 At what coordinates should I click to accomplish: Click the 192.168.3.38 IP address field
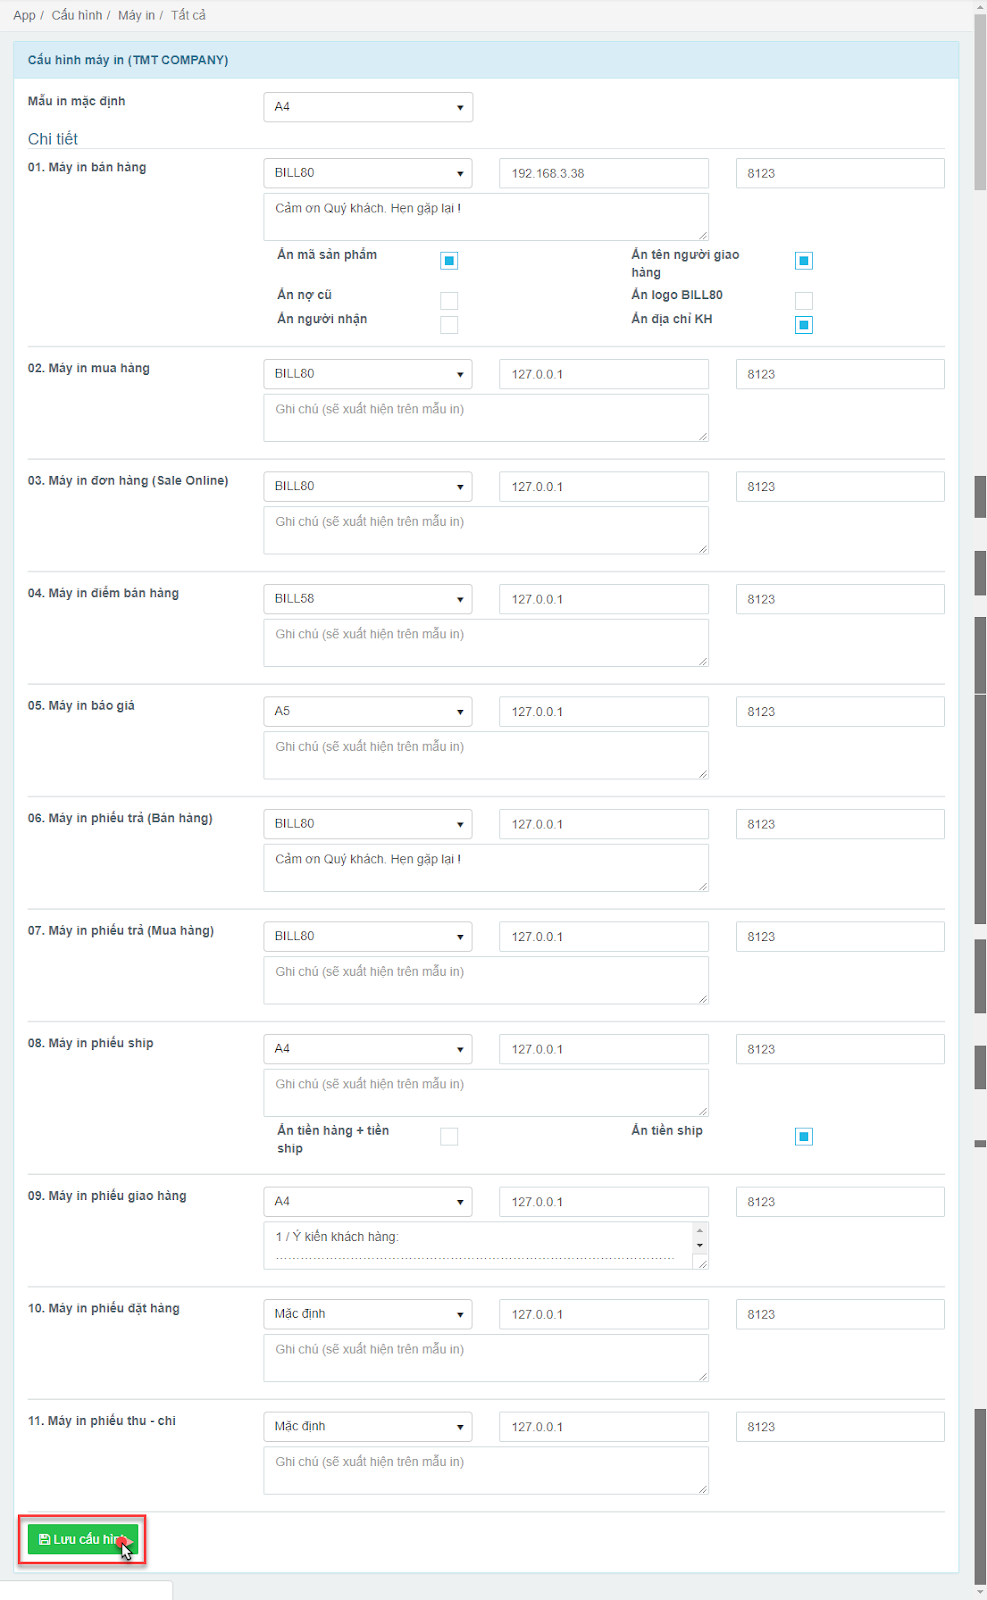point(604,173)
